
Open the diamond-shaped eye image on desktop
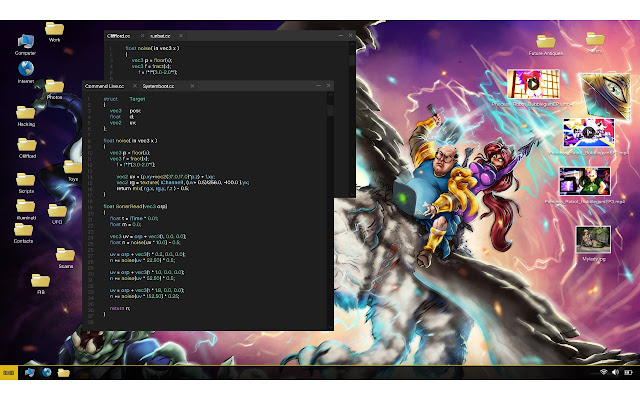coord(605,96)
